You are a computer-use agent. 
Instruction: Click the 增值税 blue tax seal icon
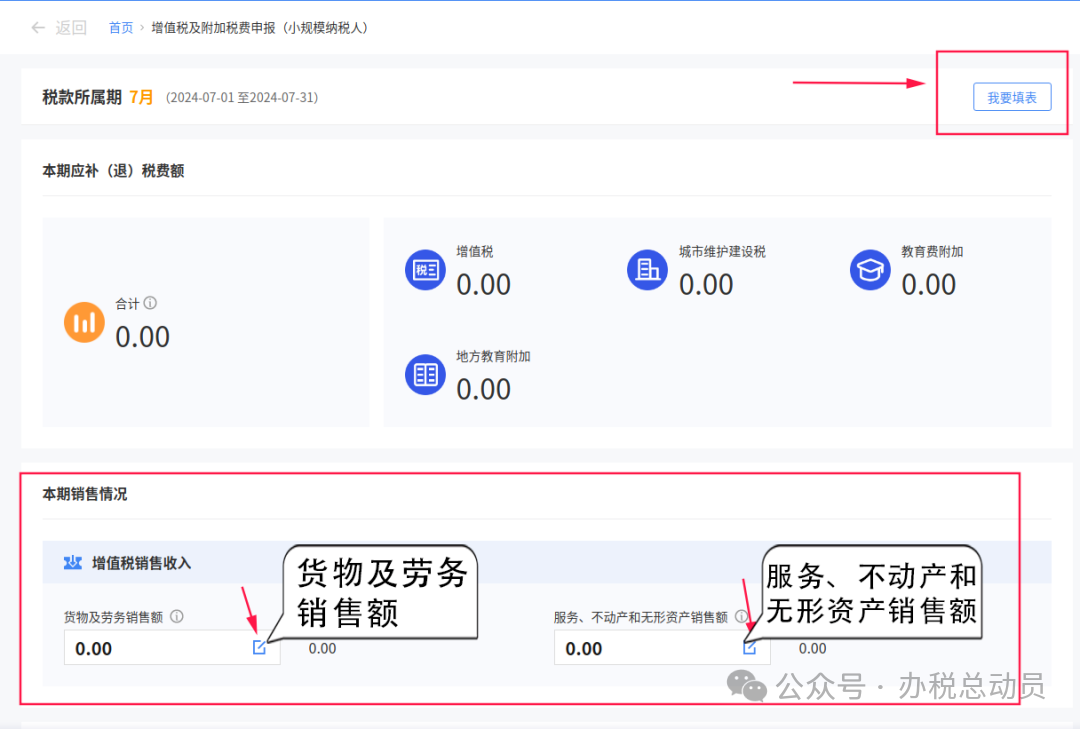tap(425, 268)
